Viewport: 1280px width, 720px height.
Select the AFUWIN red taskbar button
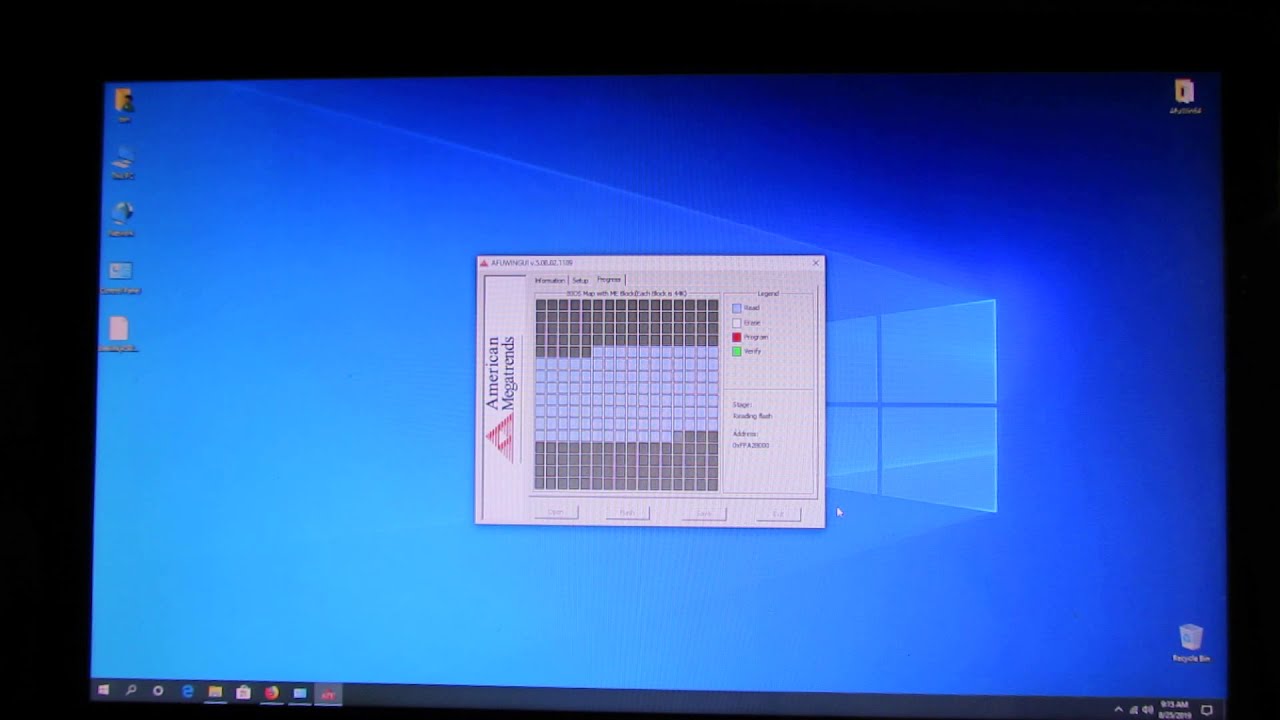[x=328, y=694]
